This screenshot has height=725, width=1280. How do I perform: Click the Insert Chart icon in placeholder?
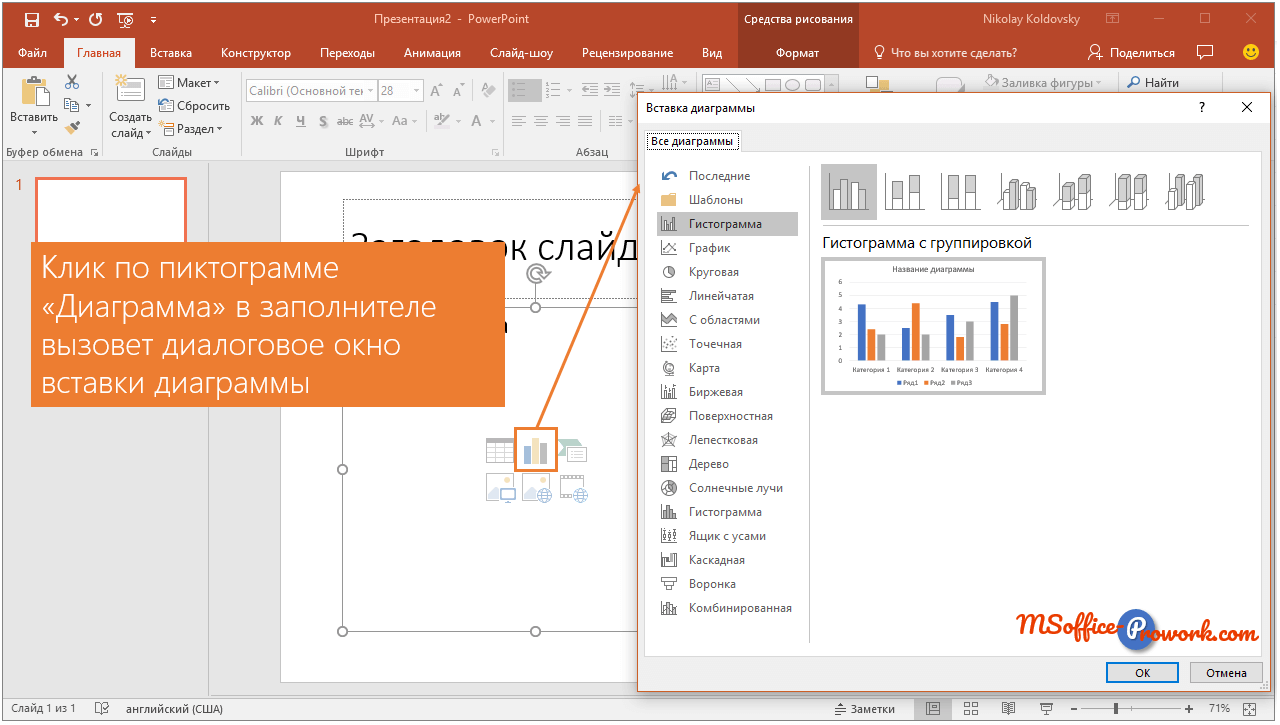[536, 450]
